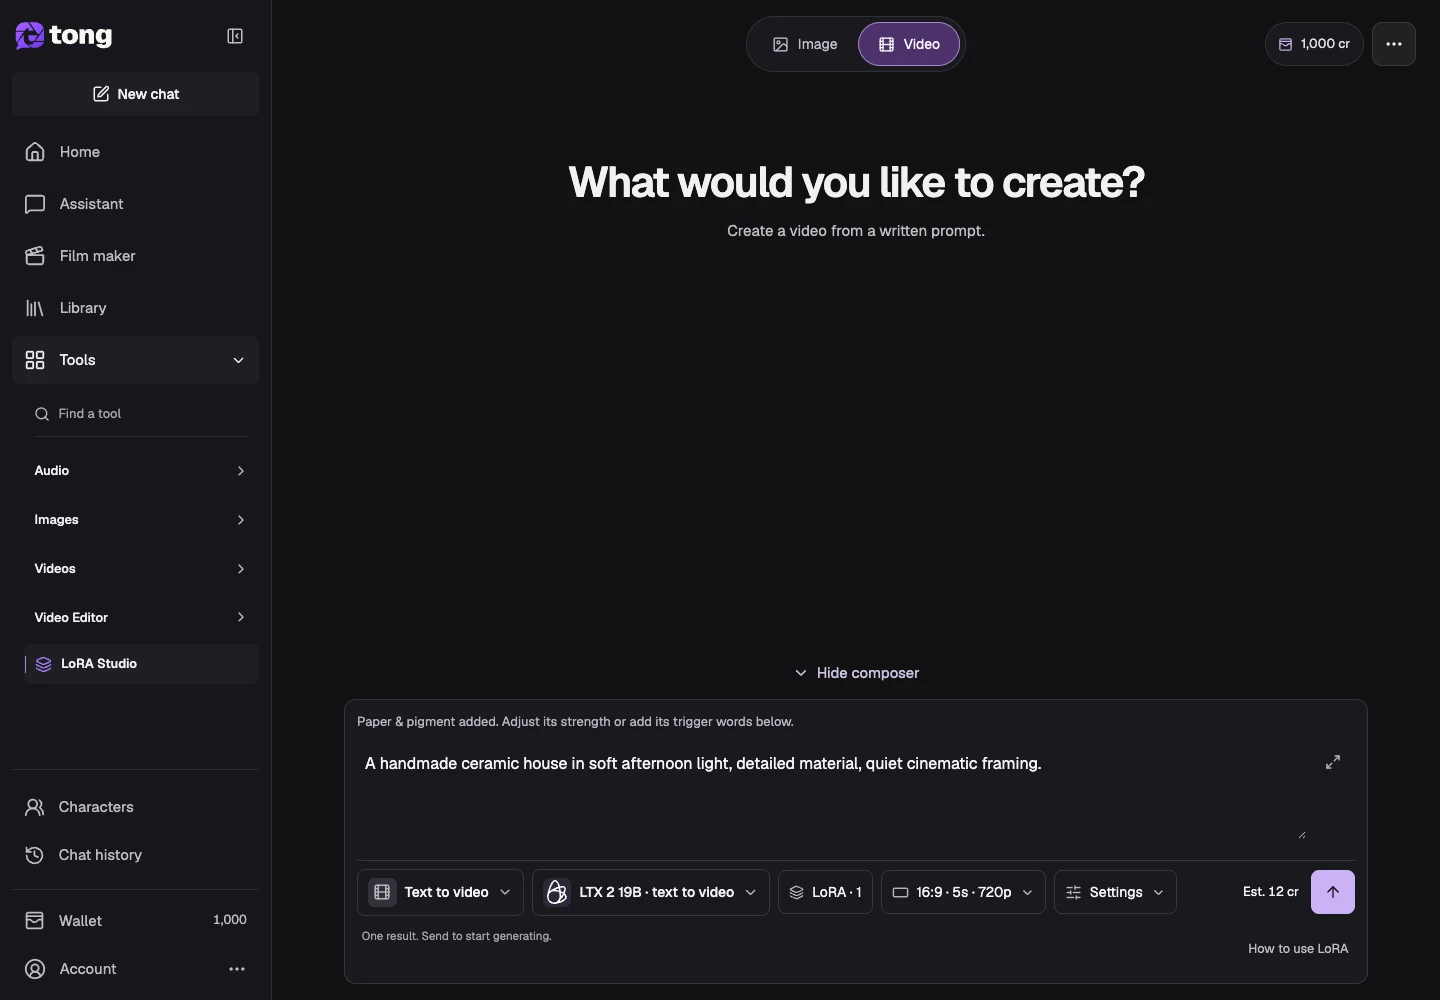Expand the prompt editor
The height and width of the screenshot is (1000, 1440).
coord(1333,762)
